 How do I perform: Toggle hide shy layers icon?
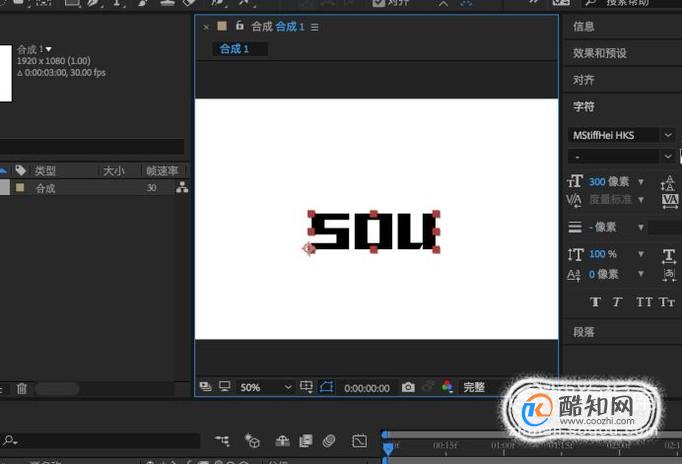(283, 441)
